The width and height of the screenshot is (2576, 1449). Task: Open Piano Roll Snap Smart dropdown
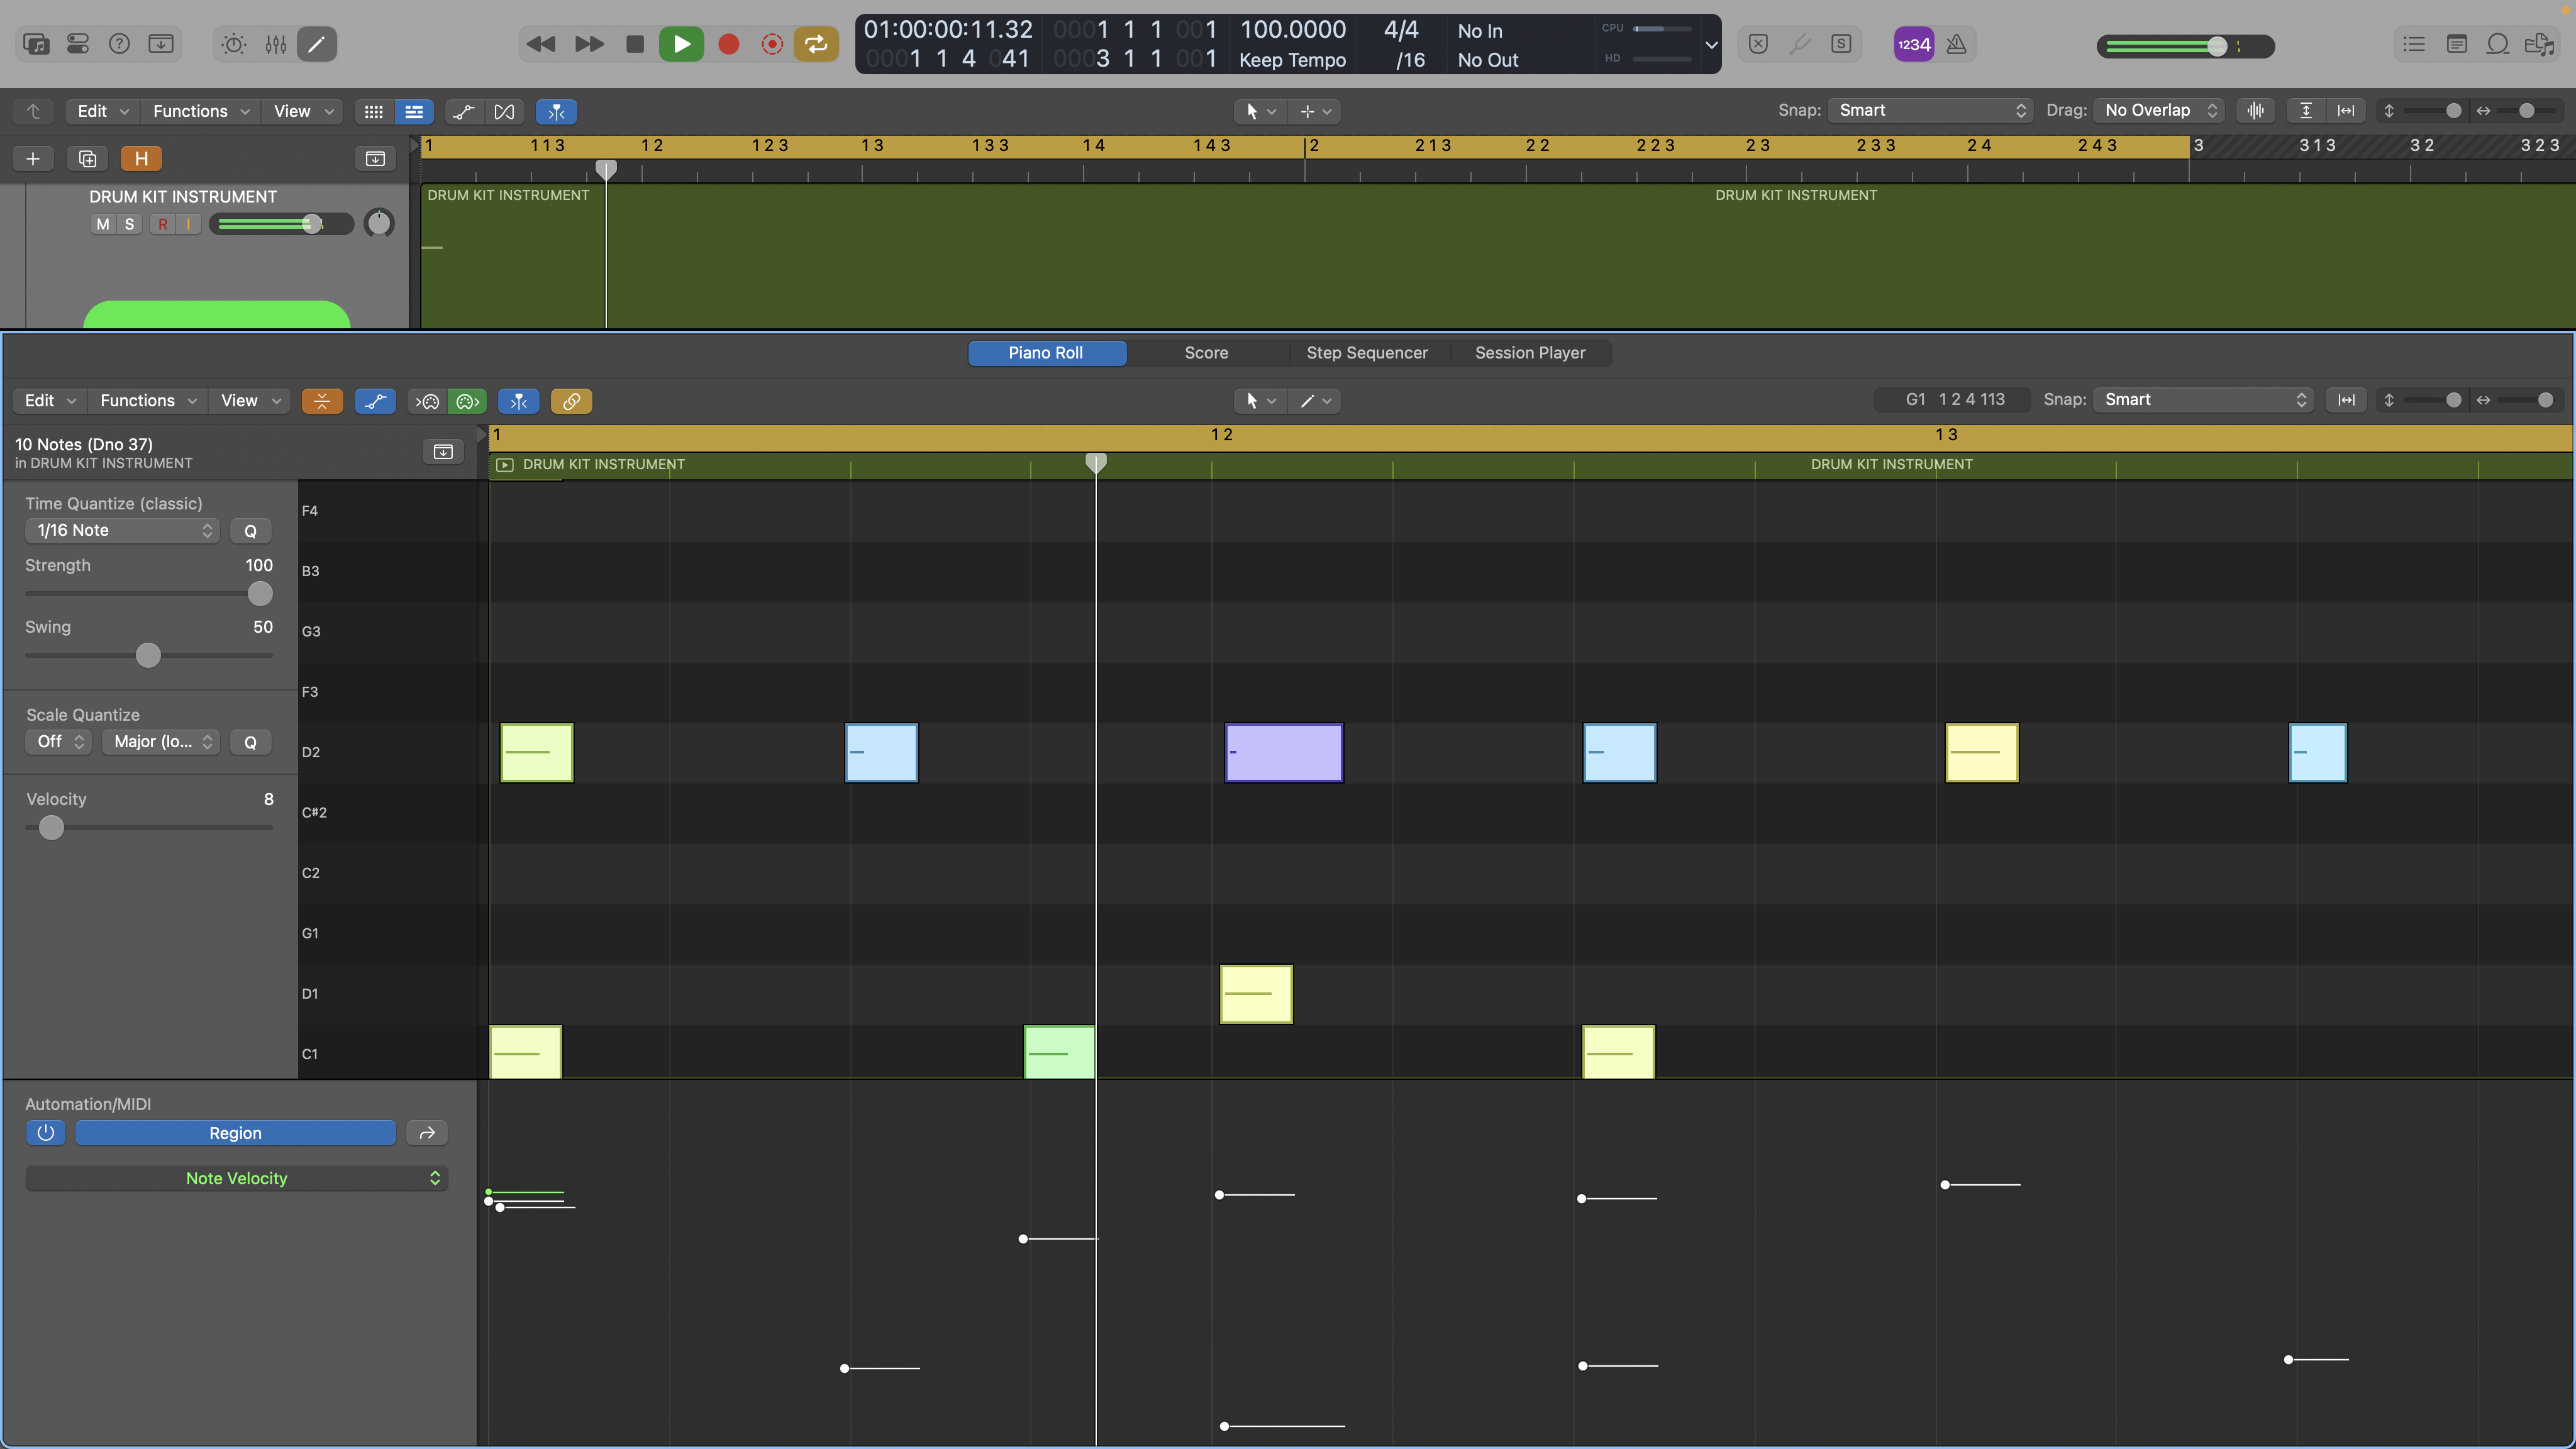click(x=2203, y=399)
